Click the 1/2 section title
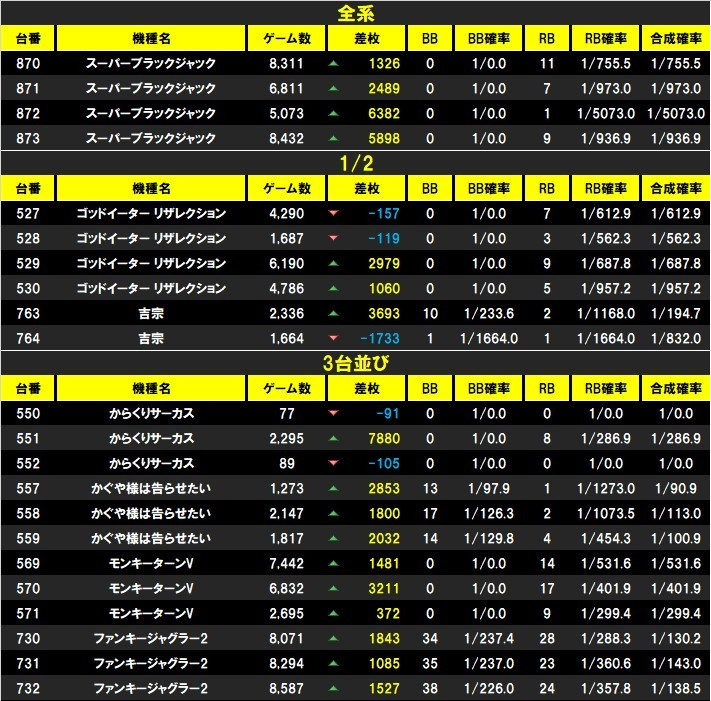This screenshot has height=701, width=711. (356, 163)
